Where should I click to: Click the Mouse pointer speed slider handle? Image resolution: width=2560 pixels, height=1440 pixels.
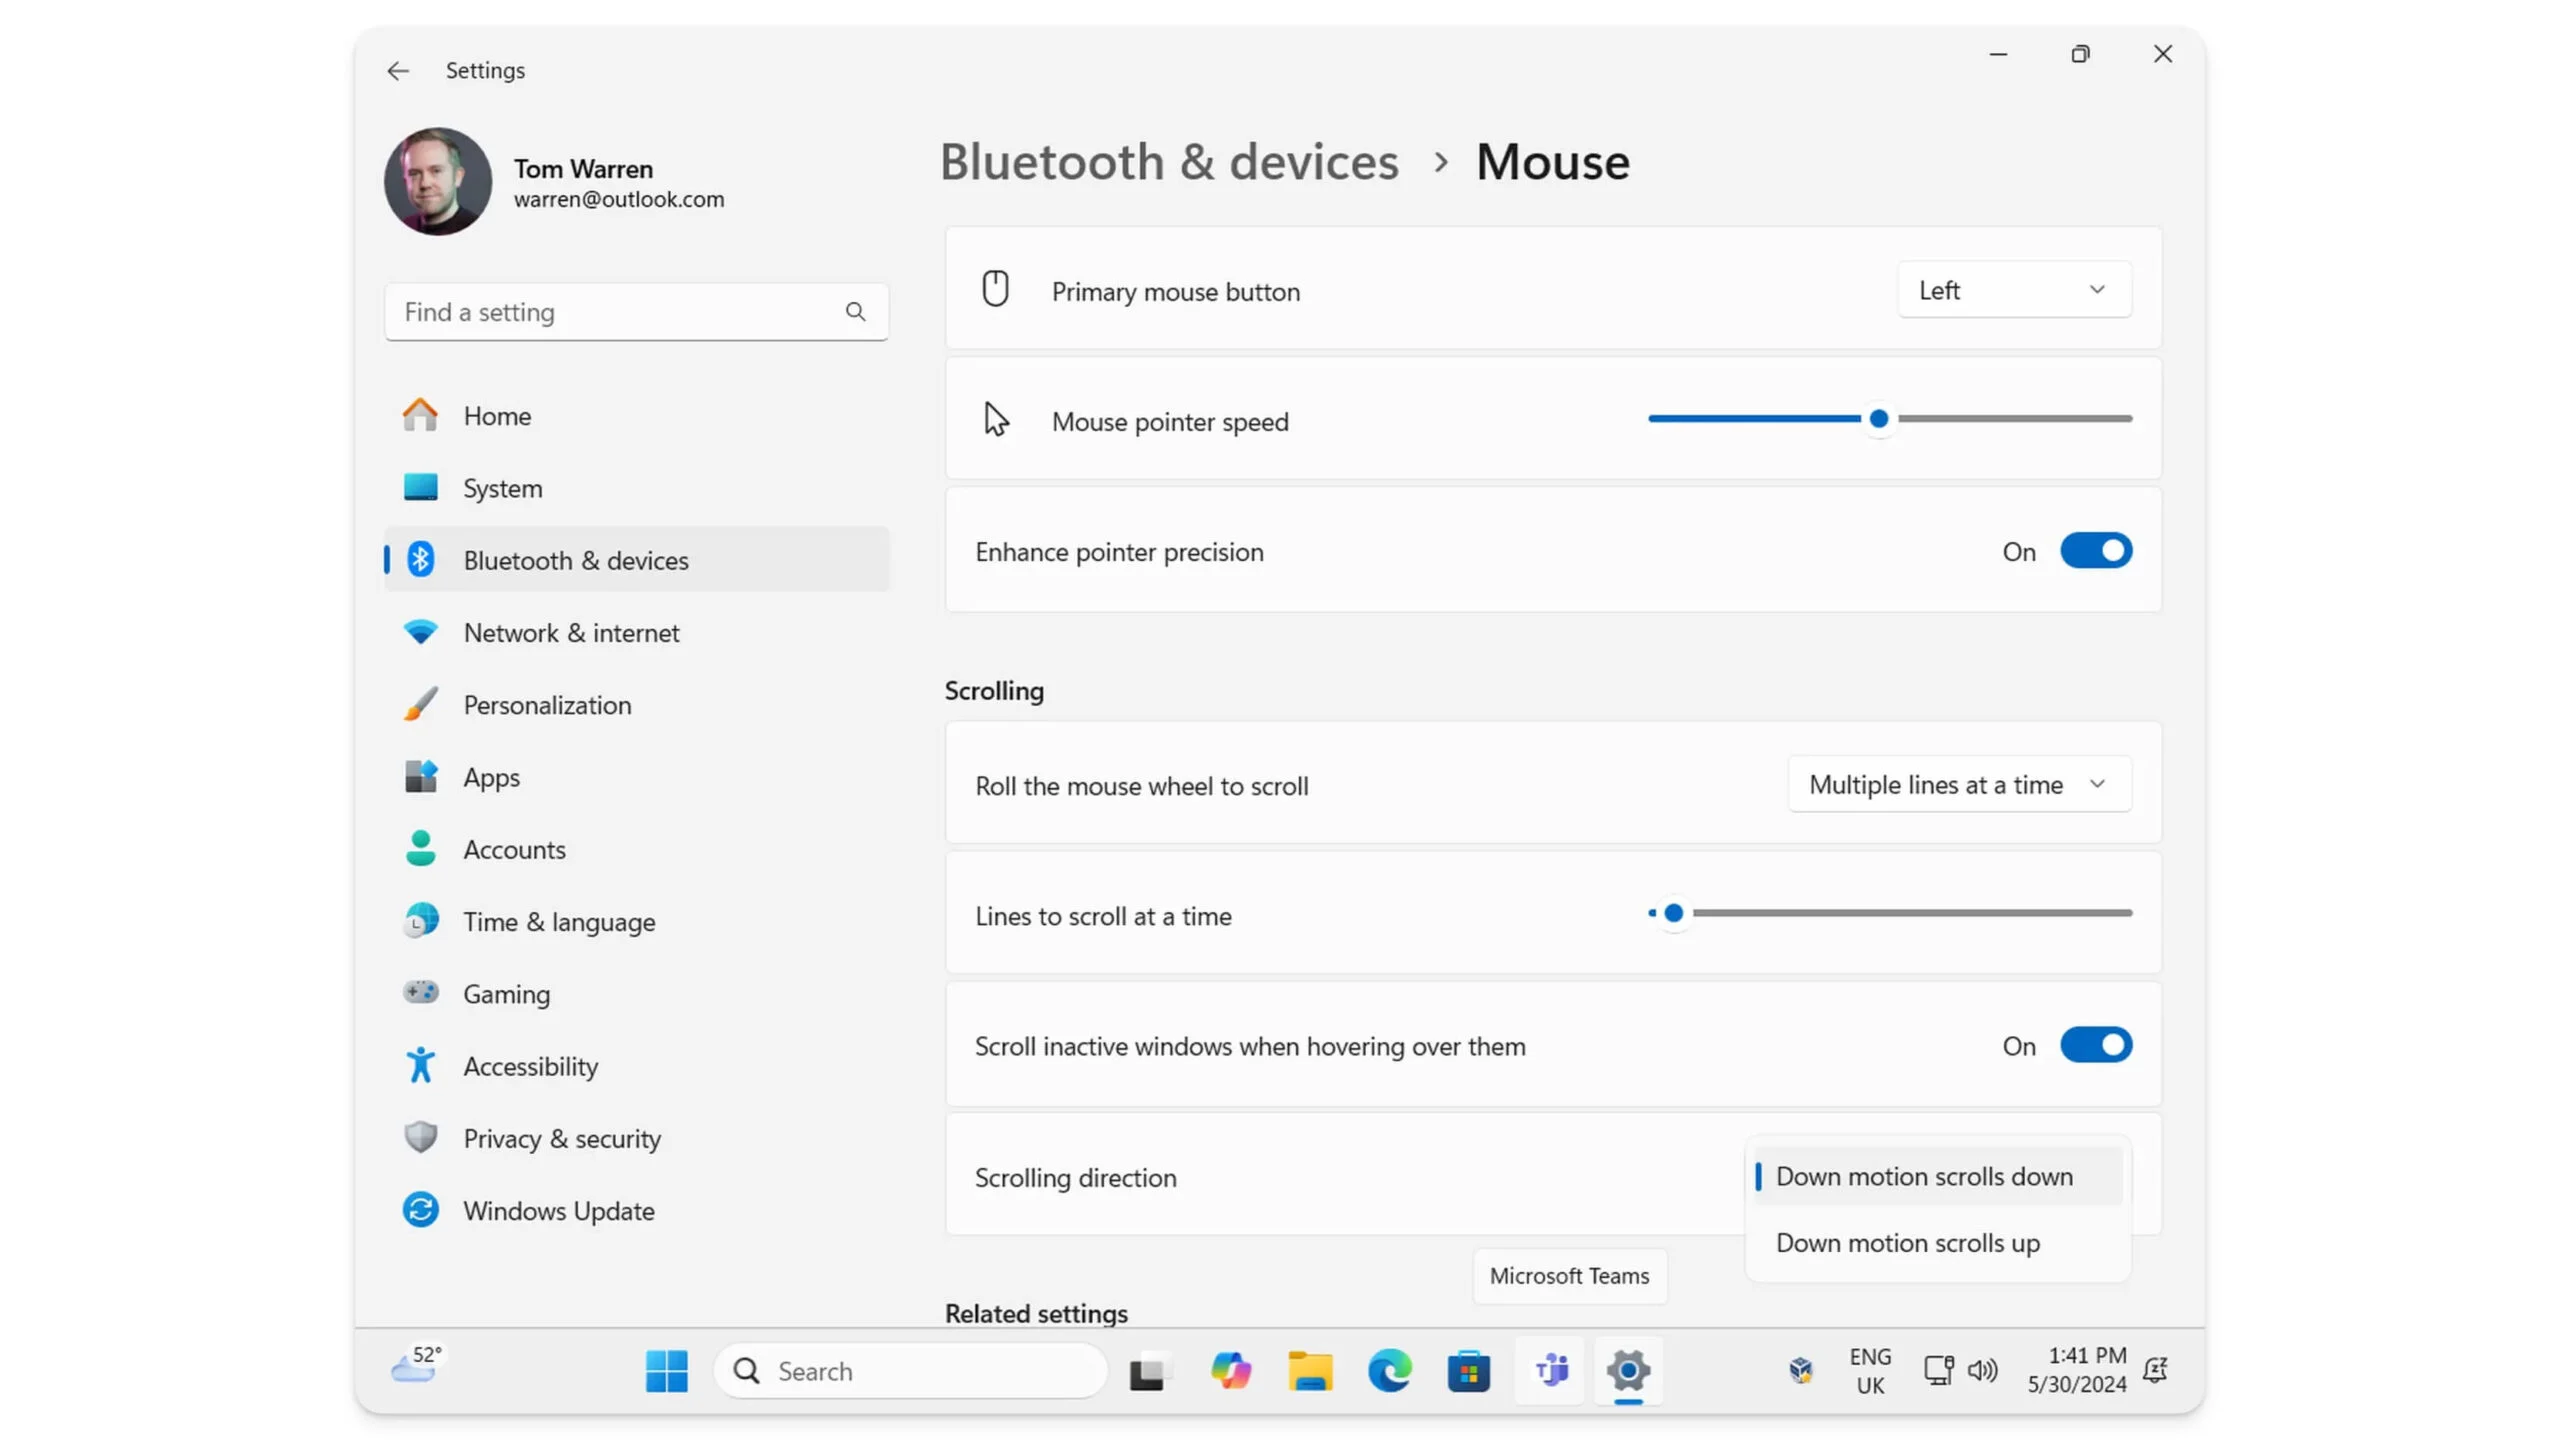1878,419
